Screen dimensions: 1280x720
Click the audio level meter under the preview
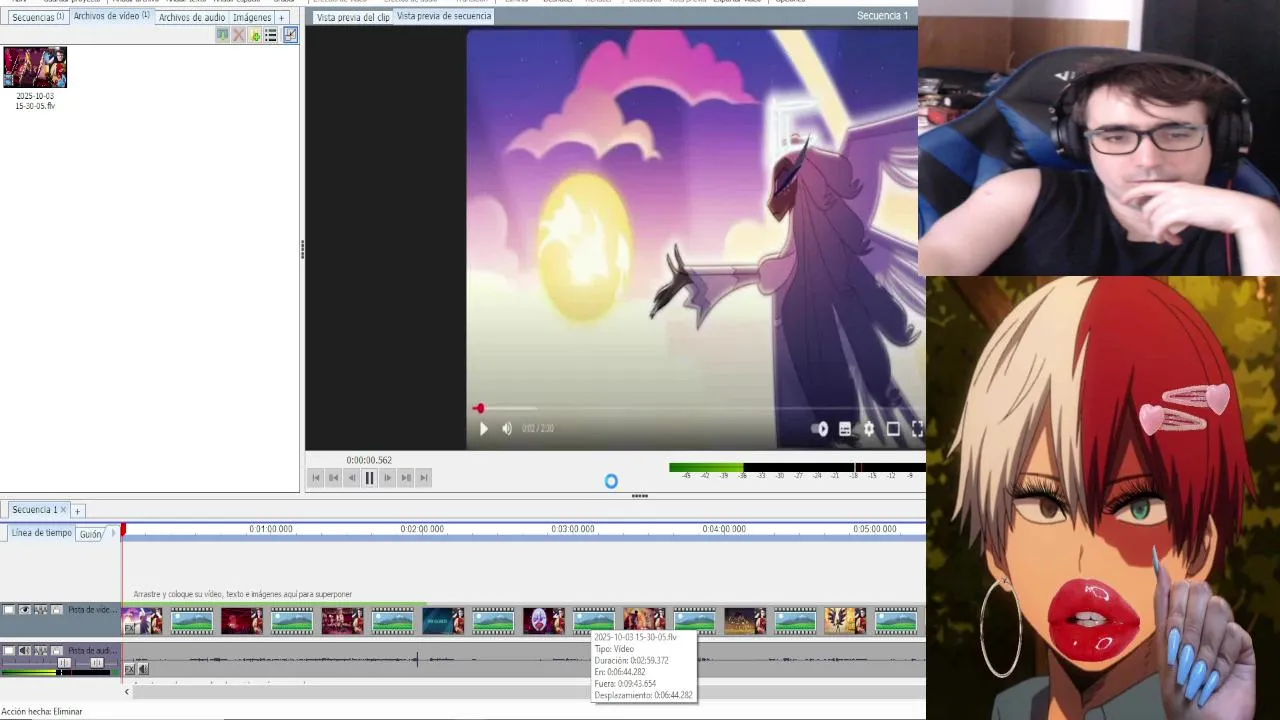click(796, 467)
